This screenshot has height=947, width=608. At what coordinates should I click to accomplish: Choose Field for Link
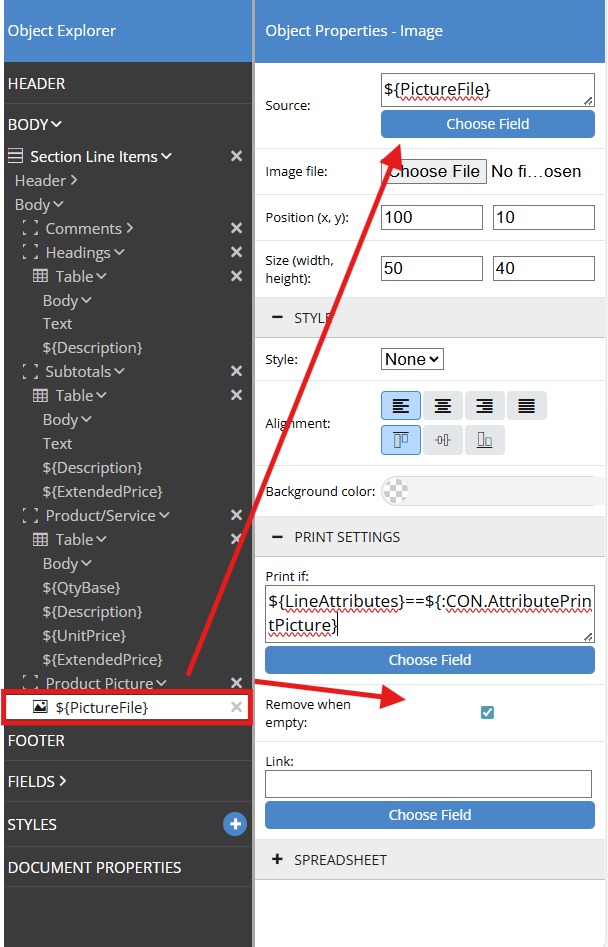point(430,815)
